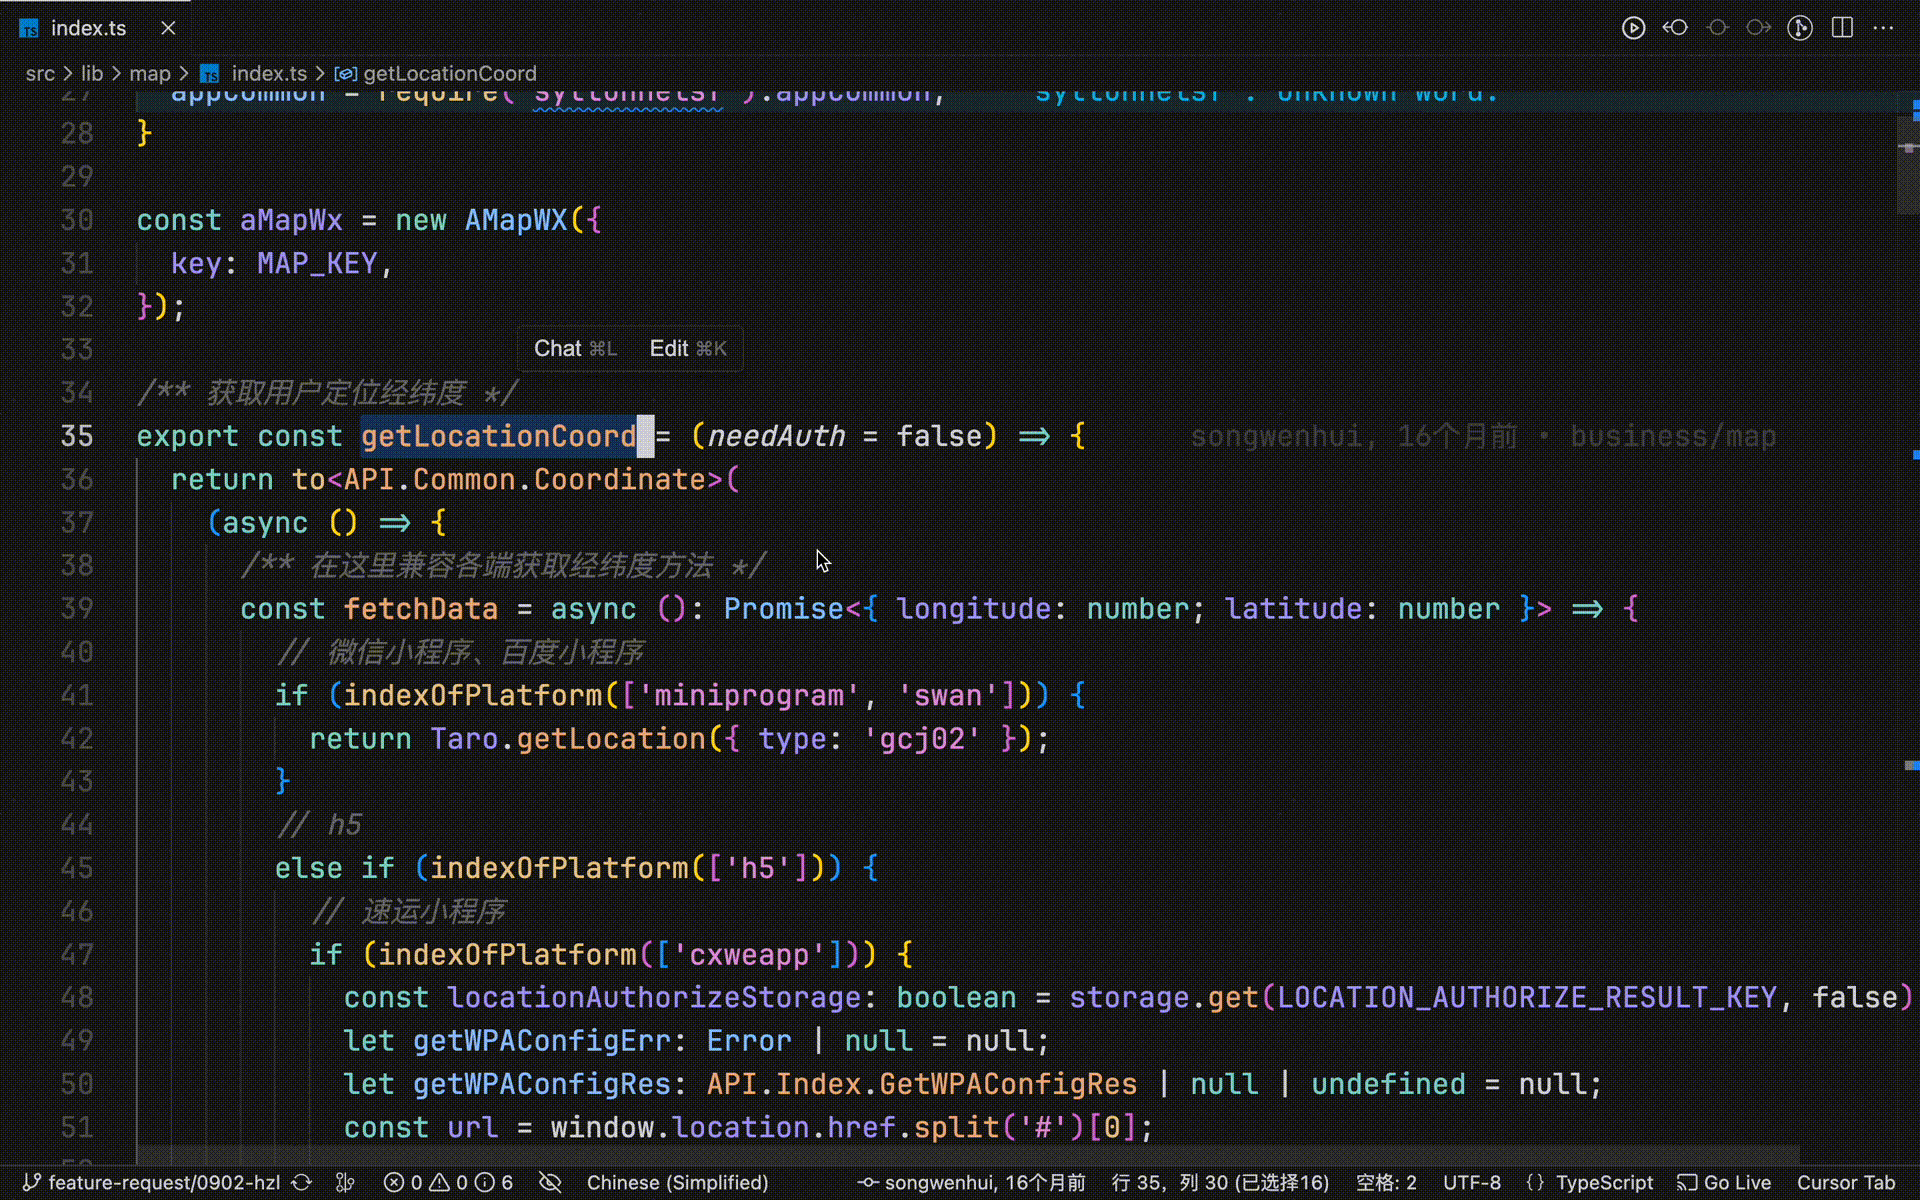Toggle Cursor Tab in status bar
Viewport: 1920px width, 1200px height.
click(1845, 1183)
